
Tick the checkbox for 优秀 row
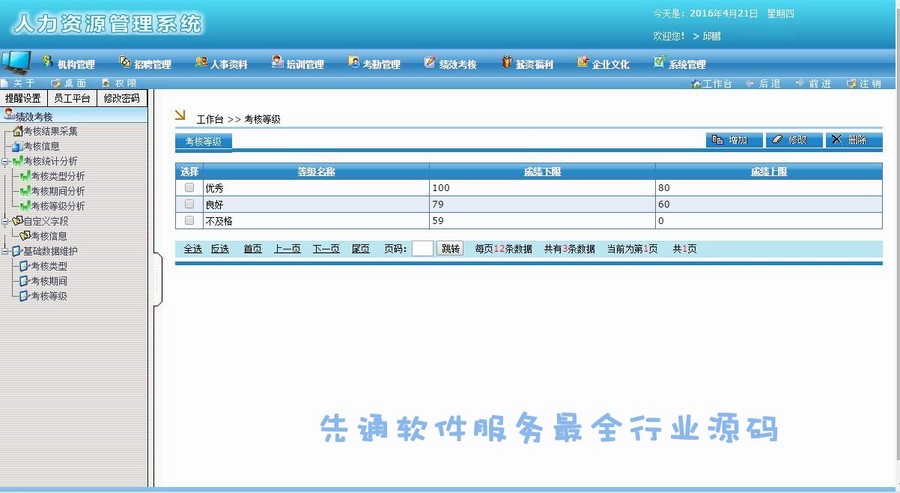pyautogui.click(x=189, y=188)
